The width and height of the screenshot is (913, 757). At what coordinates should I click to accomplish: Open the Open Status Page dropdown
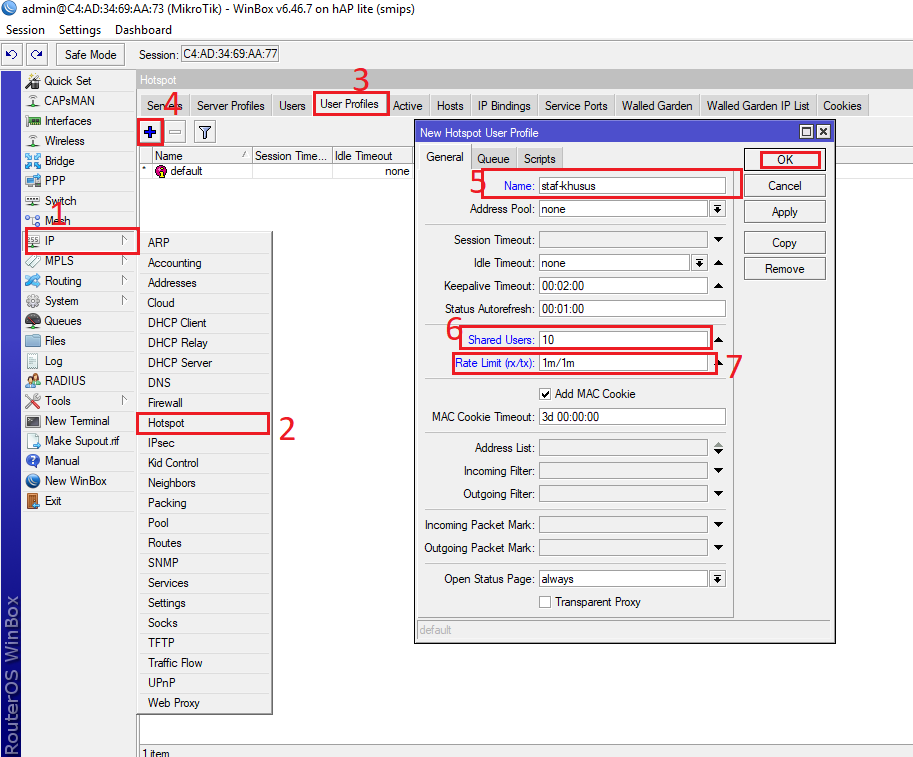tap(717, 579)
